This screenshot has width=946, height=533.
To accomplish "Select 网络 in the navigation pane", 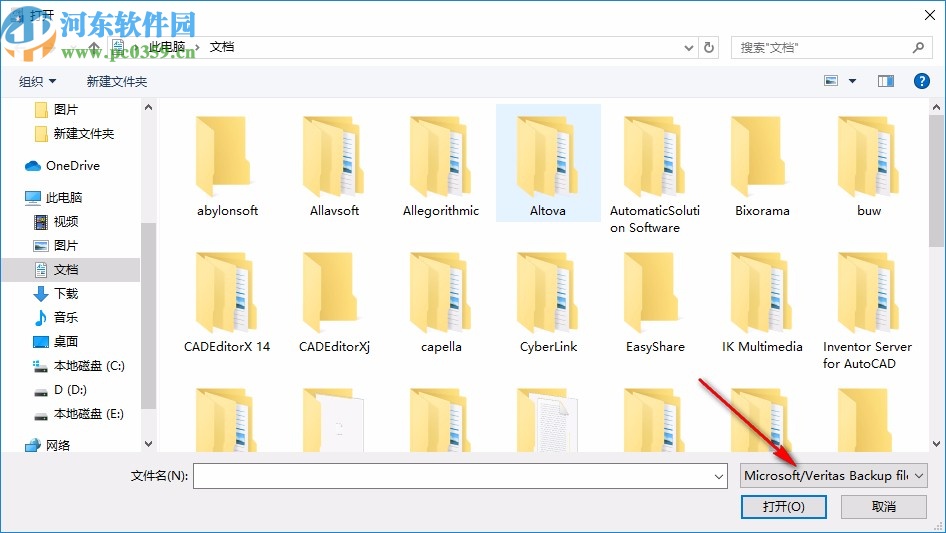I will coord(57,445).
